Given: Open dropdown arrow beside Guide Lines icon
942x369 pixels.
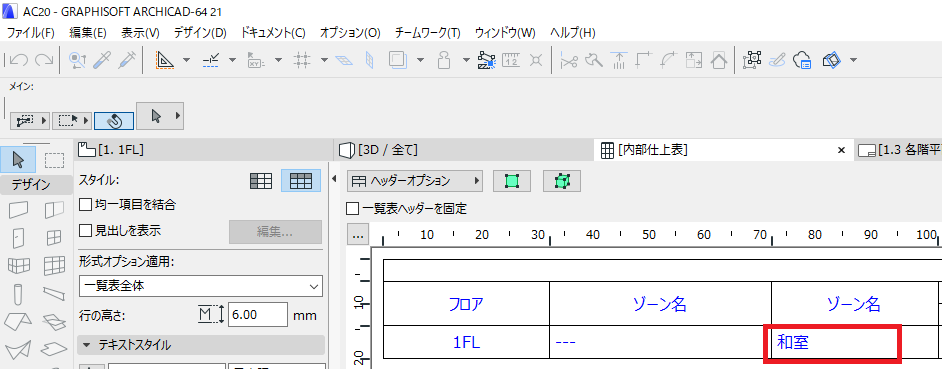Looking at the screenshot, I should click(186, 59).
